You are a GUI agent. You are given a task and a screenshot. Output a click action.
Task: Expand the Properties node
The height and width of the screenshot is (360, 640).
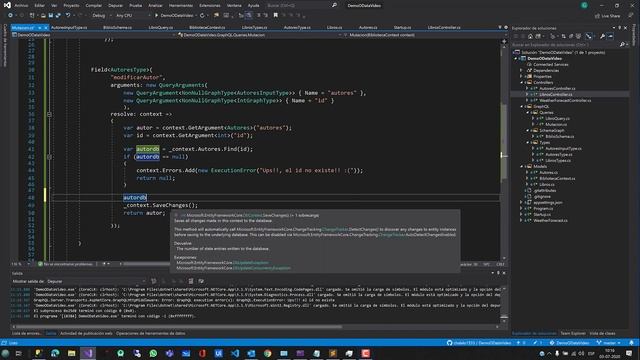coord(521,76)
